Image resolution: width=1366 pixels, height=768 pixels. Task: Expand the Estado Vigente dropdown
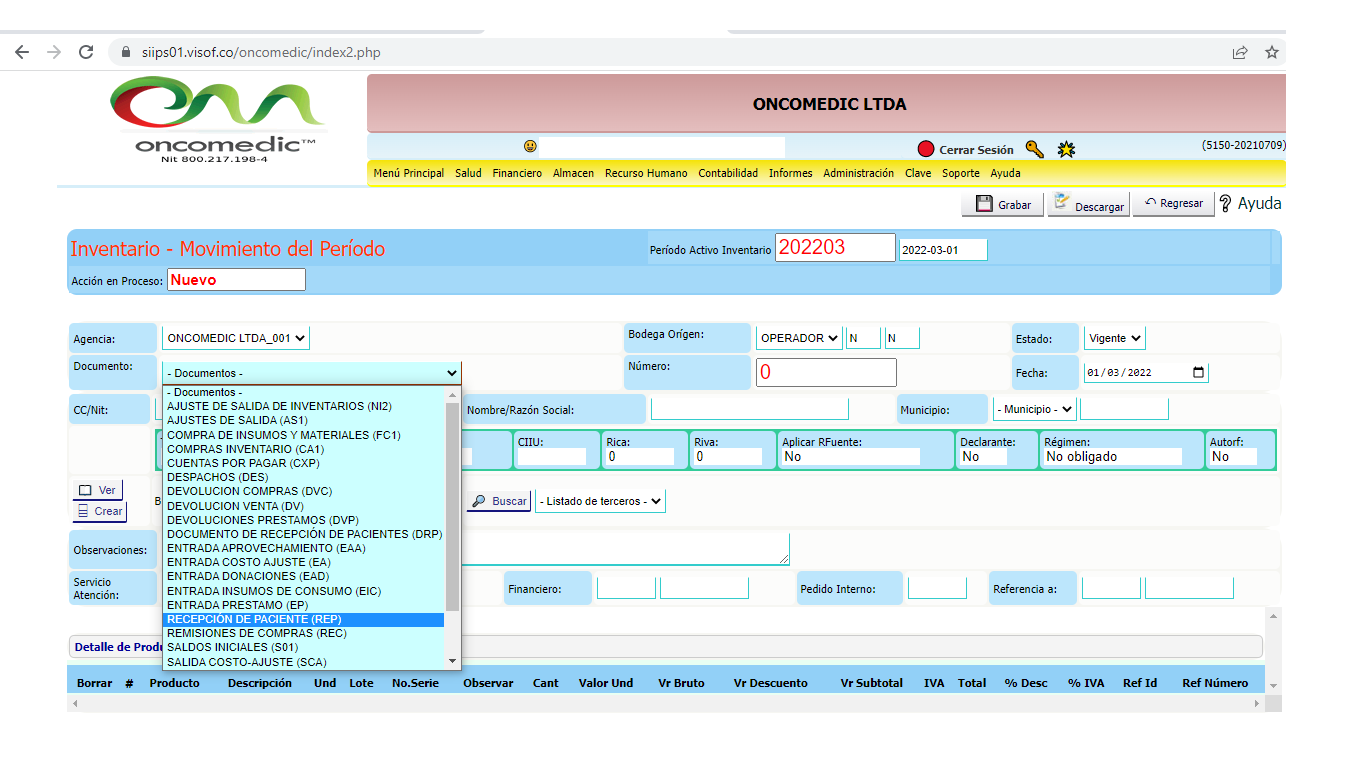pyautogui.click(x=1114, y=338)
